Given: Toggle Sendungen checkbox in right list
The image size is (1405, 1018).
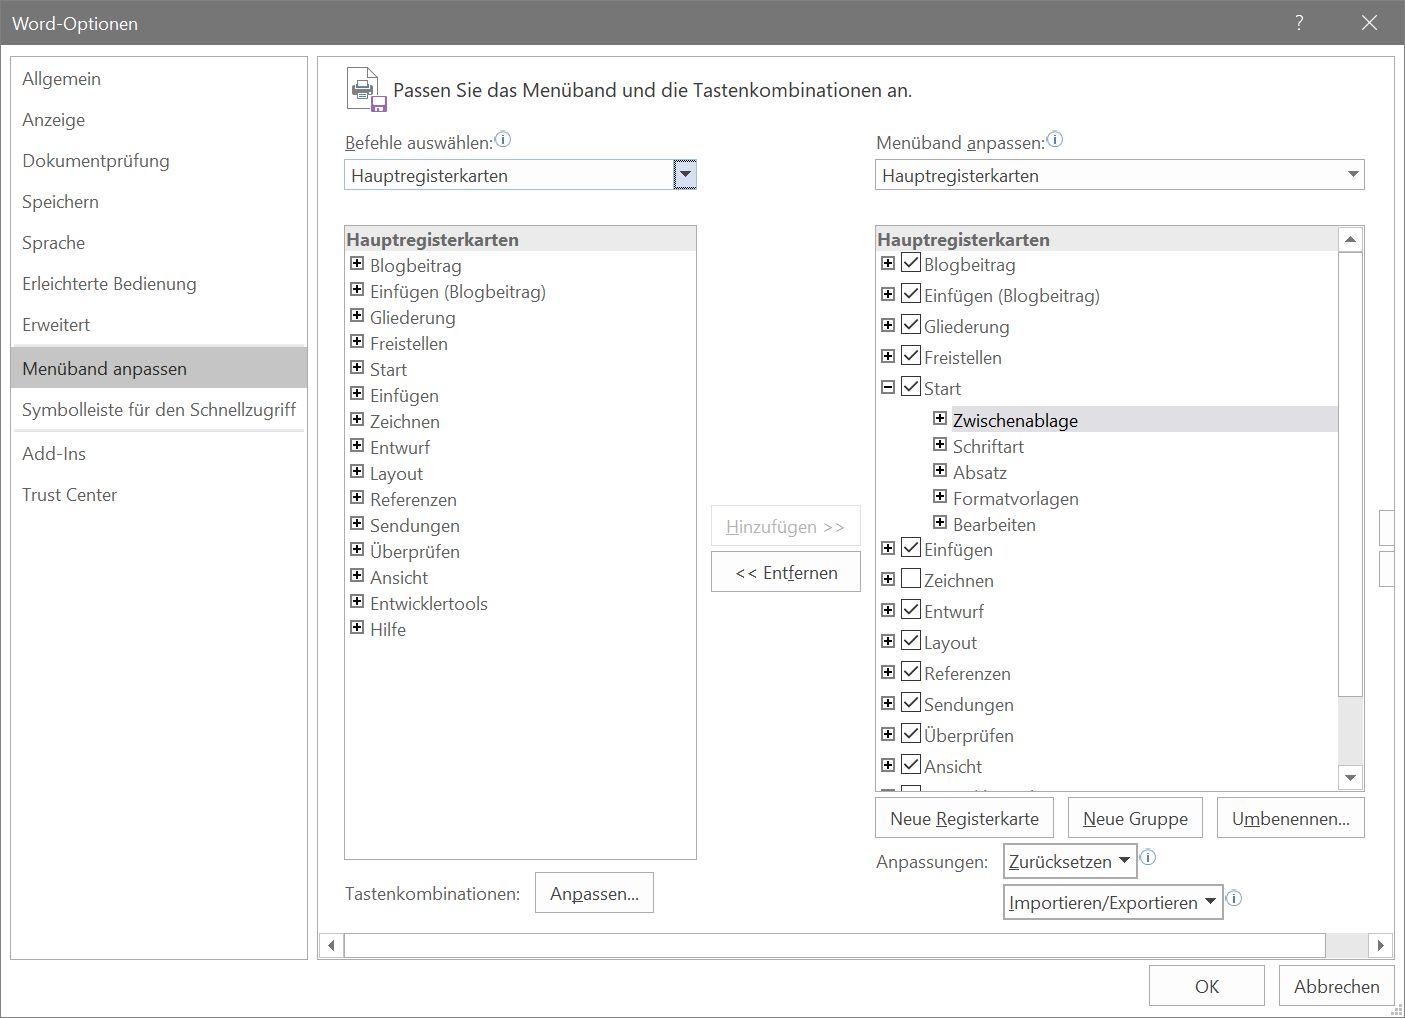Looking at the screenshot, I should coord(911,704).
